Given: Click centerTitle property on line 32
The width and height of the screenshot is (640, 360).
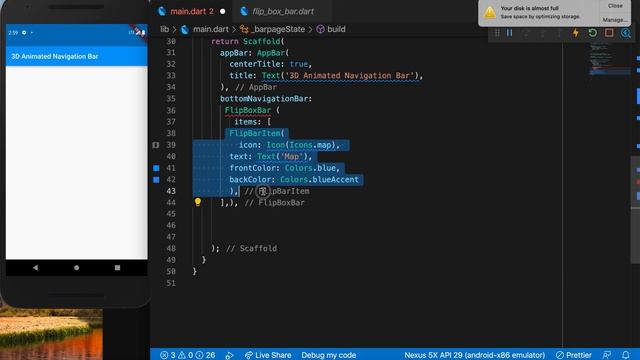Looking at the screenshot, I should click(x=255, y=64).
